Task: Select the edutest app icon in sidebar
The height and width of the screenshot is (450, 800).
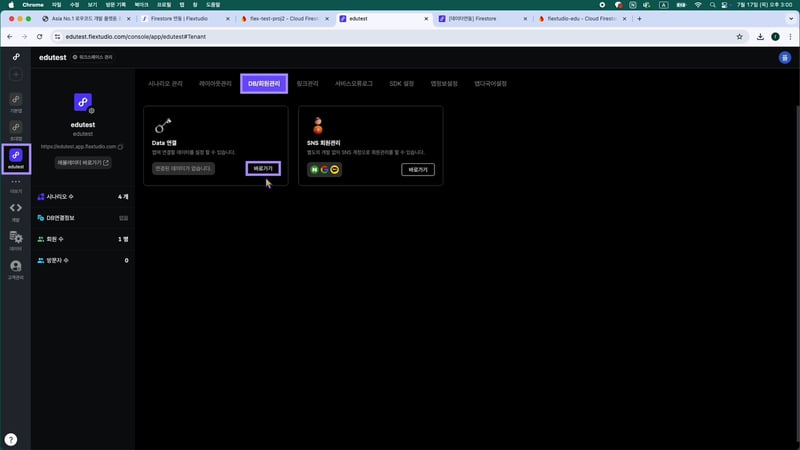Action: pyautogui.click(x=15, y=157)
